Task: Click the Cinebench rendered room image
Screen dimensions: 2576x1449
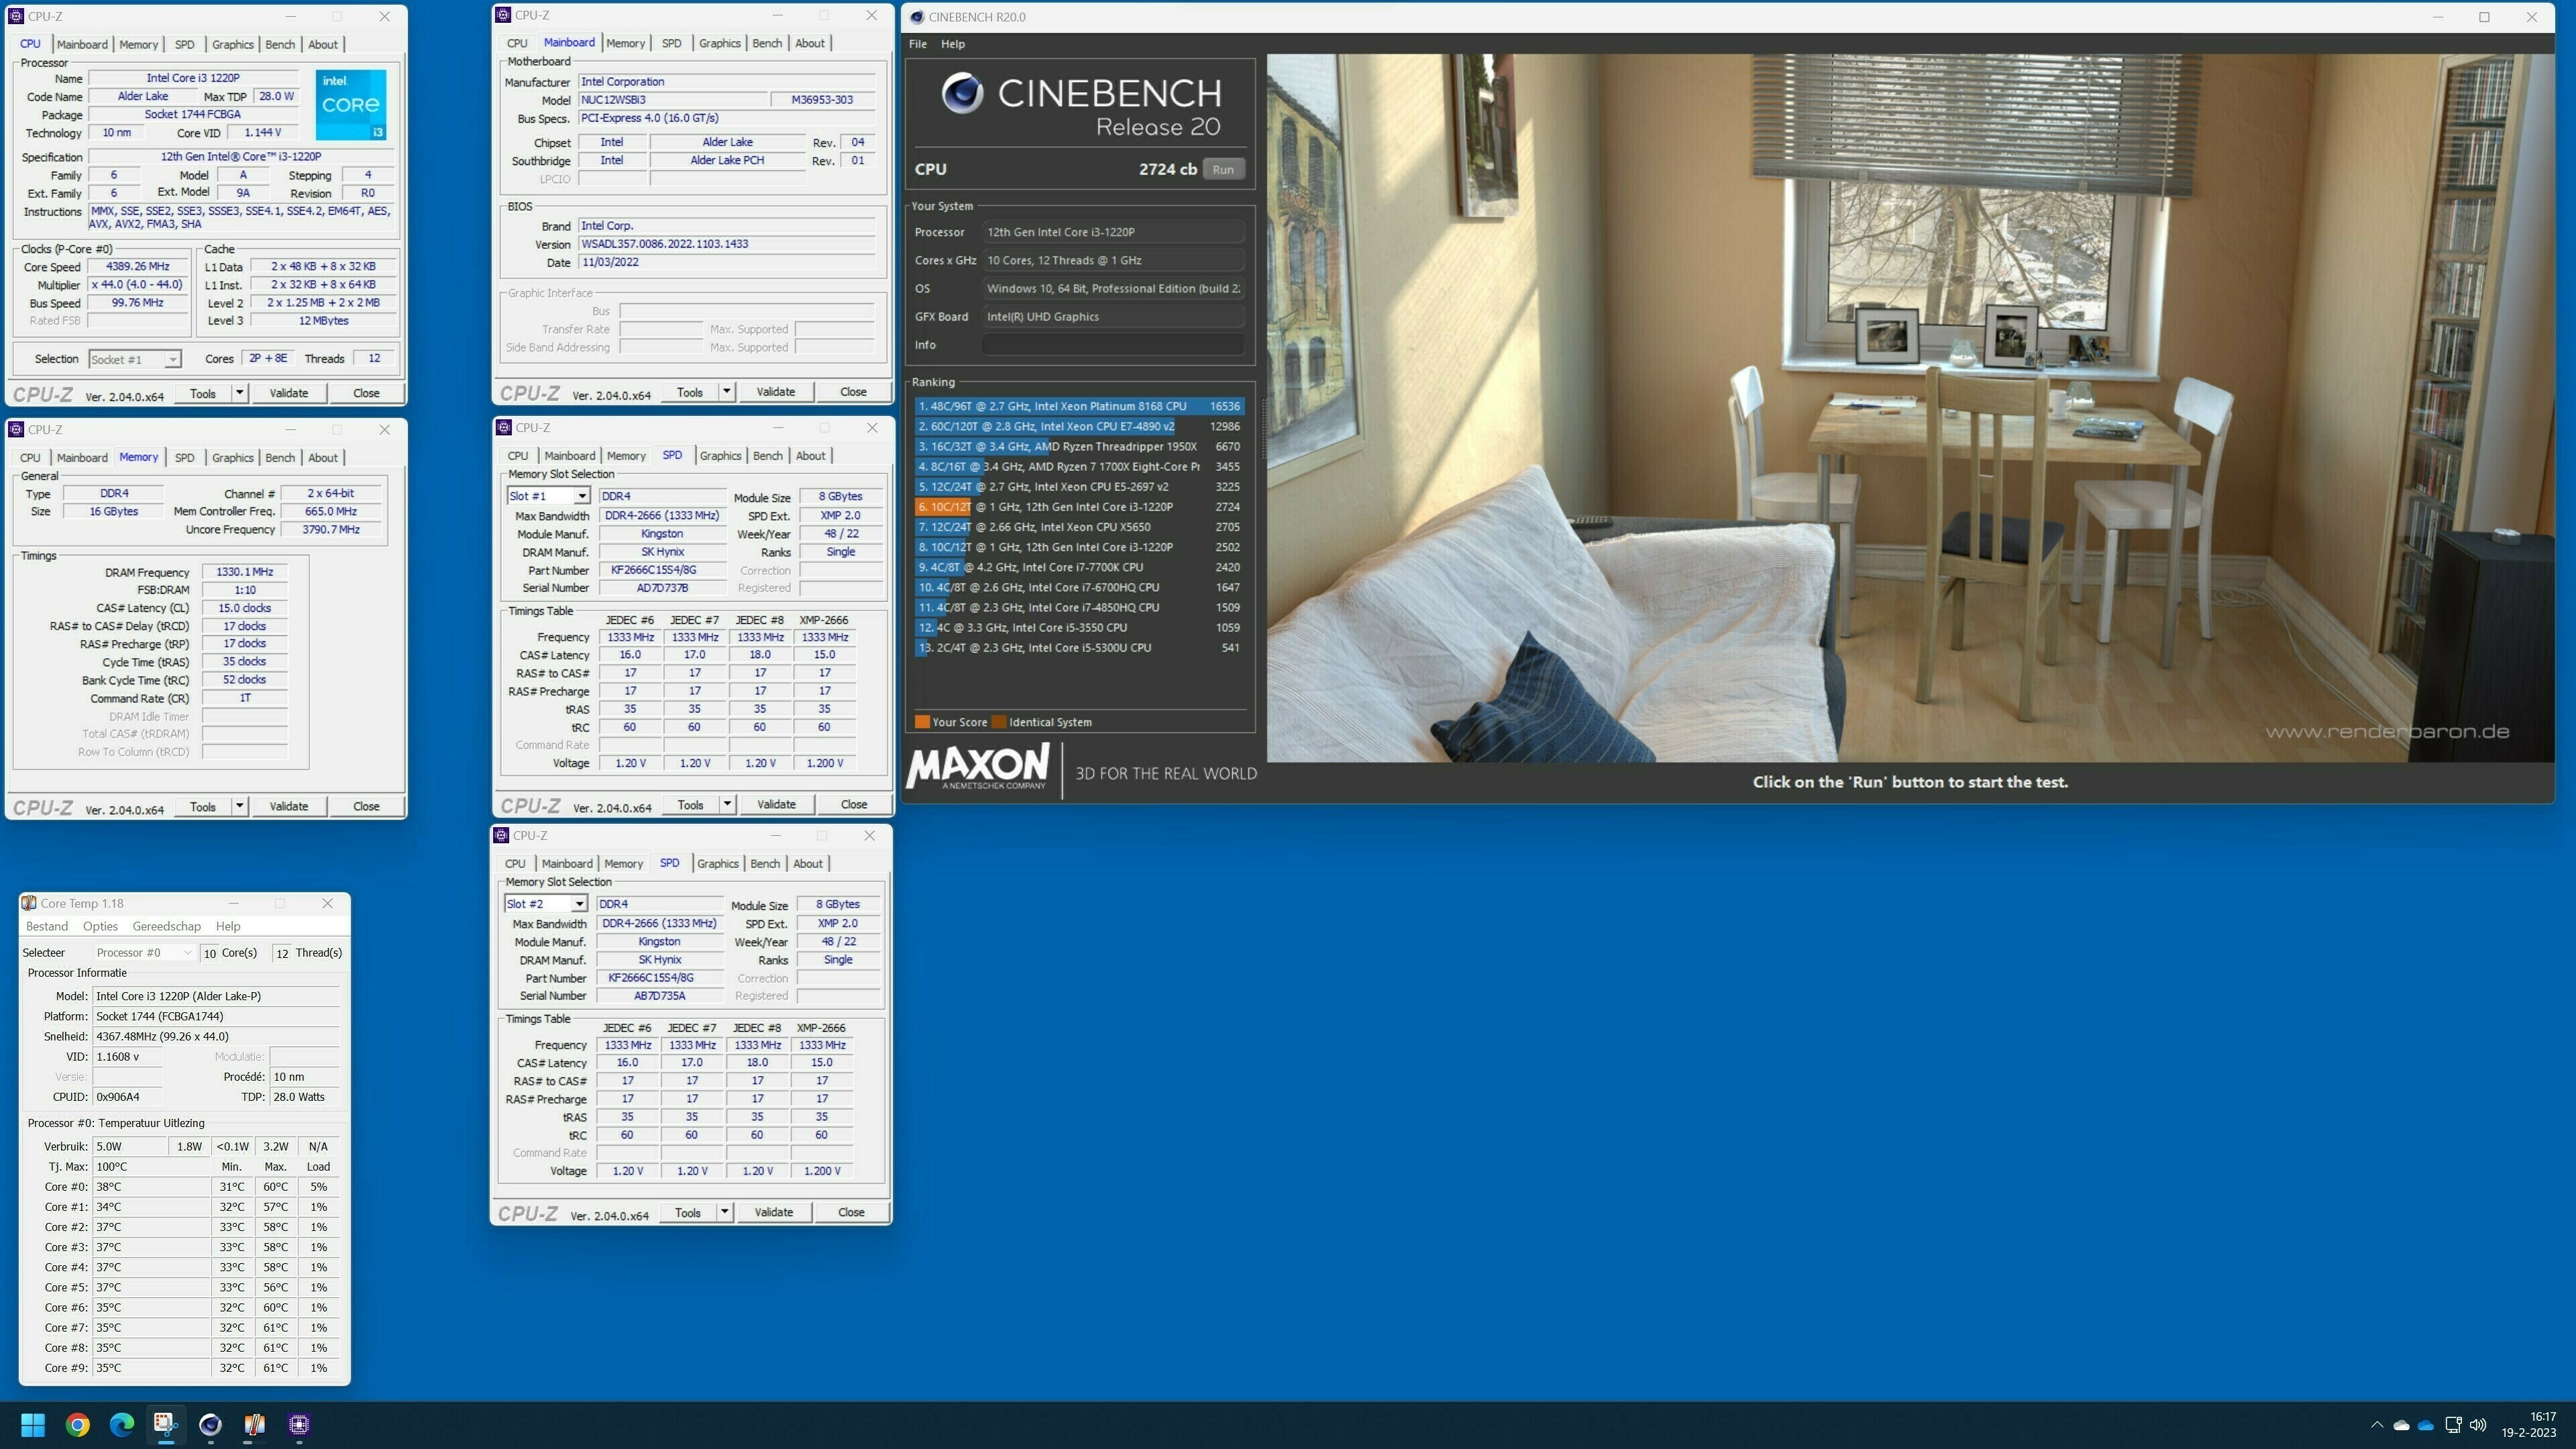Action: click(1910, 408)
